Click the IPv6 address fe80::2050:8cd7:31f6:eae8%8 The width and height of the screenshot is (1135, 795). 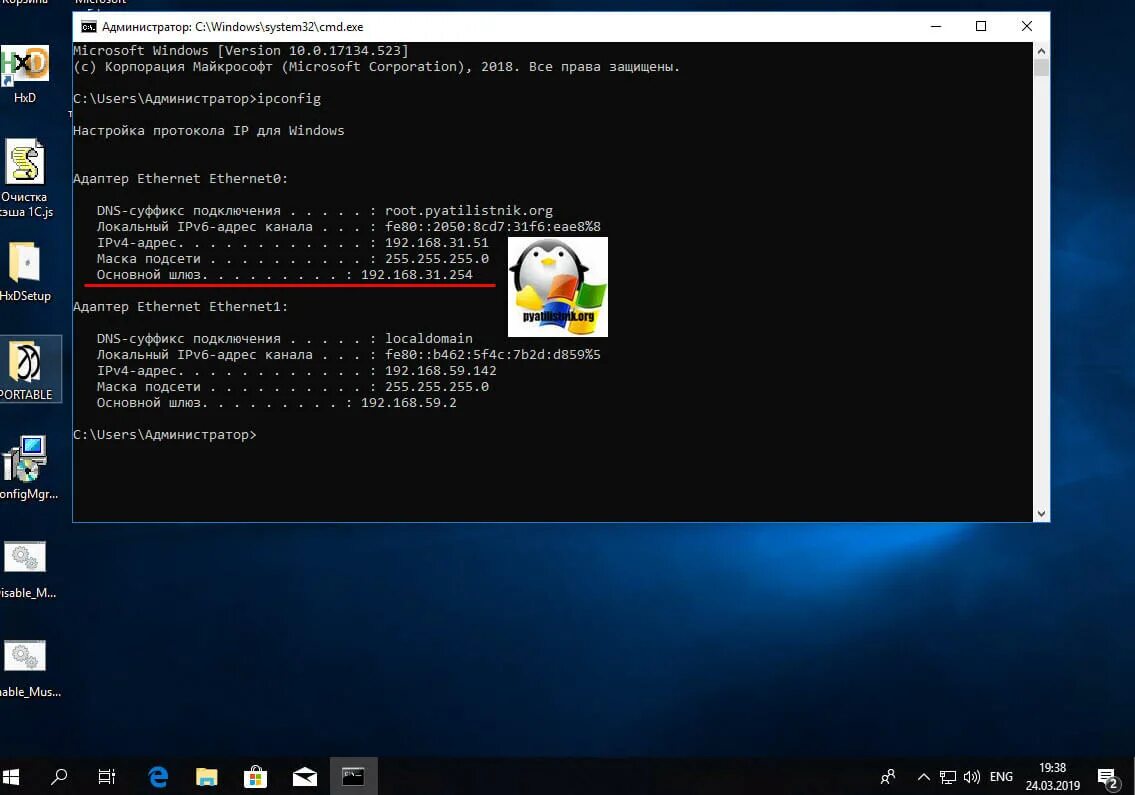(x=492, y=227)
